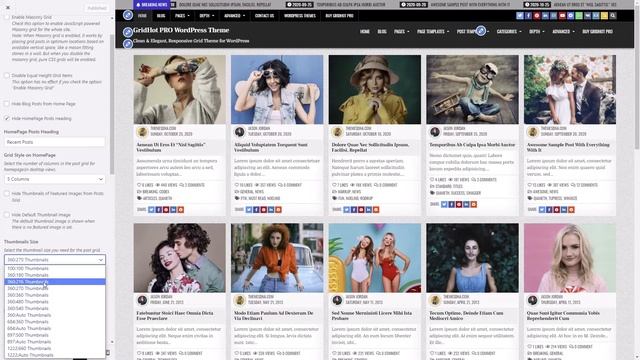Choose 360:360 Thumbnails option
The image size is (640, 360).
coord(55,295)
